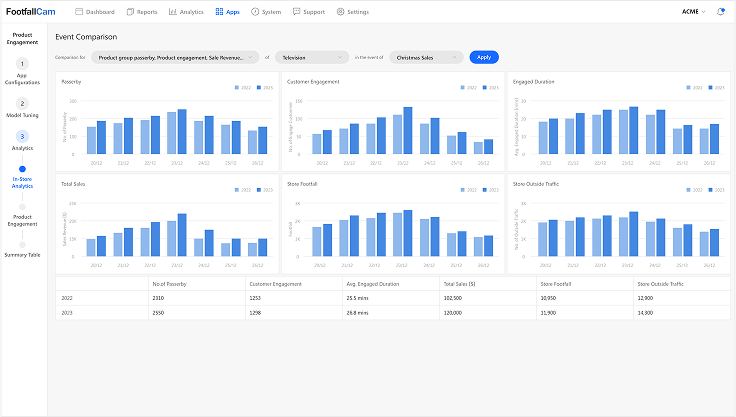Image resolution: width=736 pixels, height=417 pixels.
Task: Toggle the 2023 legend in Store Footfall chart
Action: coord(491,190)
